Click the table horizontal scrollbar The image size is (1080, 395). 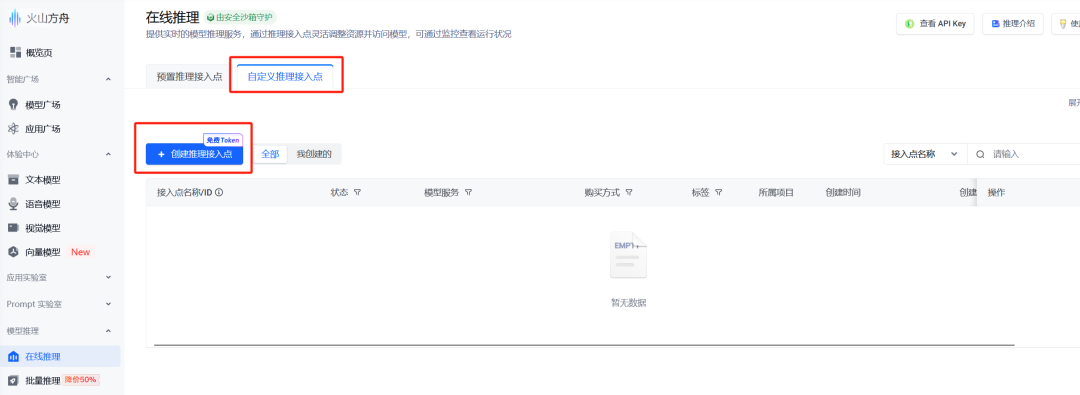point(584,345)
